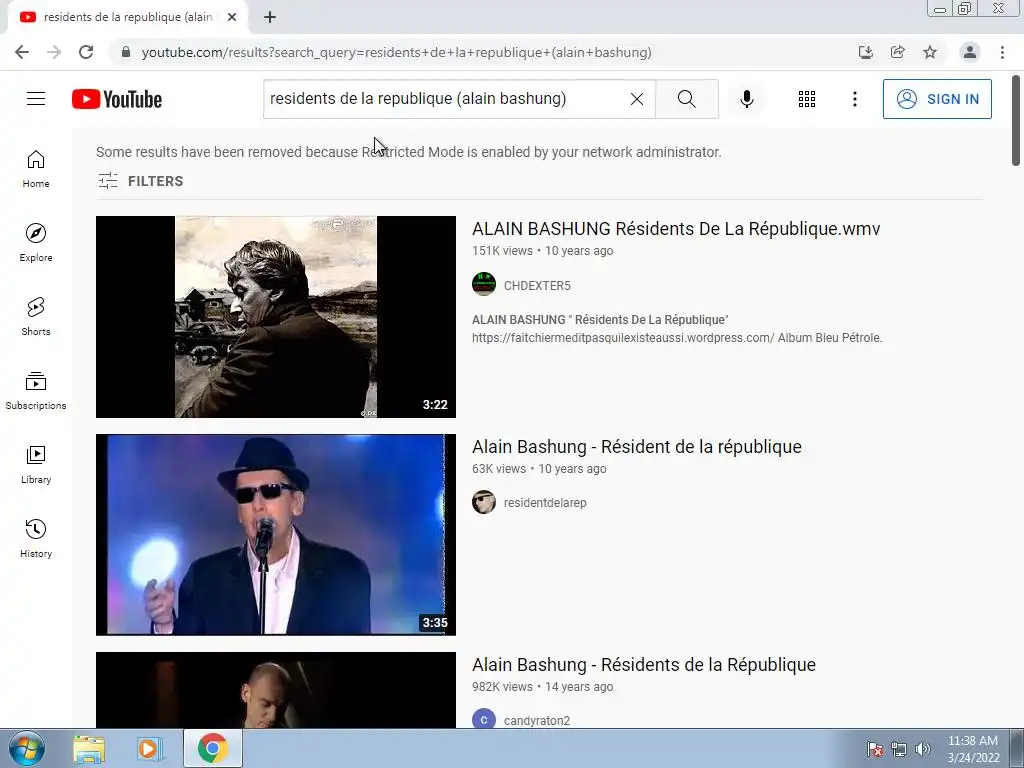Image resolution: width=1024 pixels, height=768 pixels.
Task: Click the '982K views' text
Action: (502, 687)
